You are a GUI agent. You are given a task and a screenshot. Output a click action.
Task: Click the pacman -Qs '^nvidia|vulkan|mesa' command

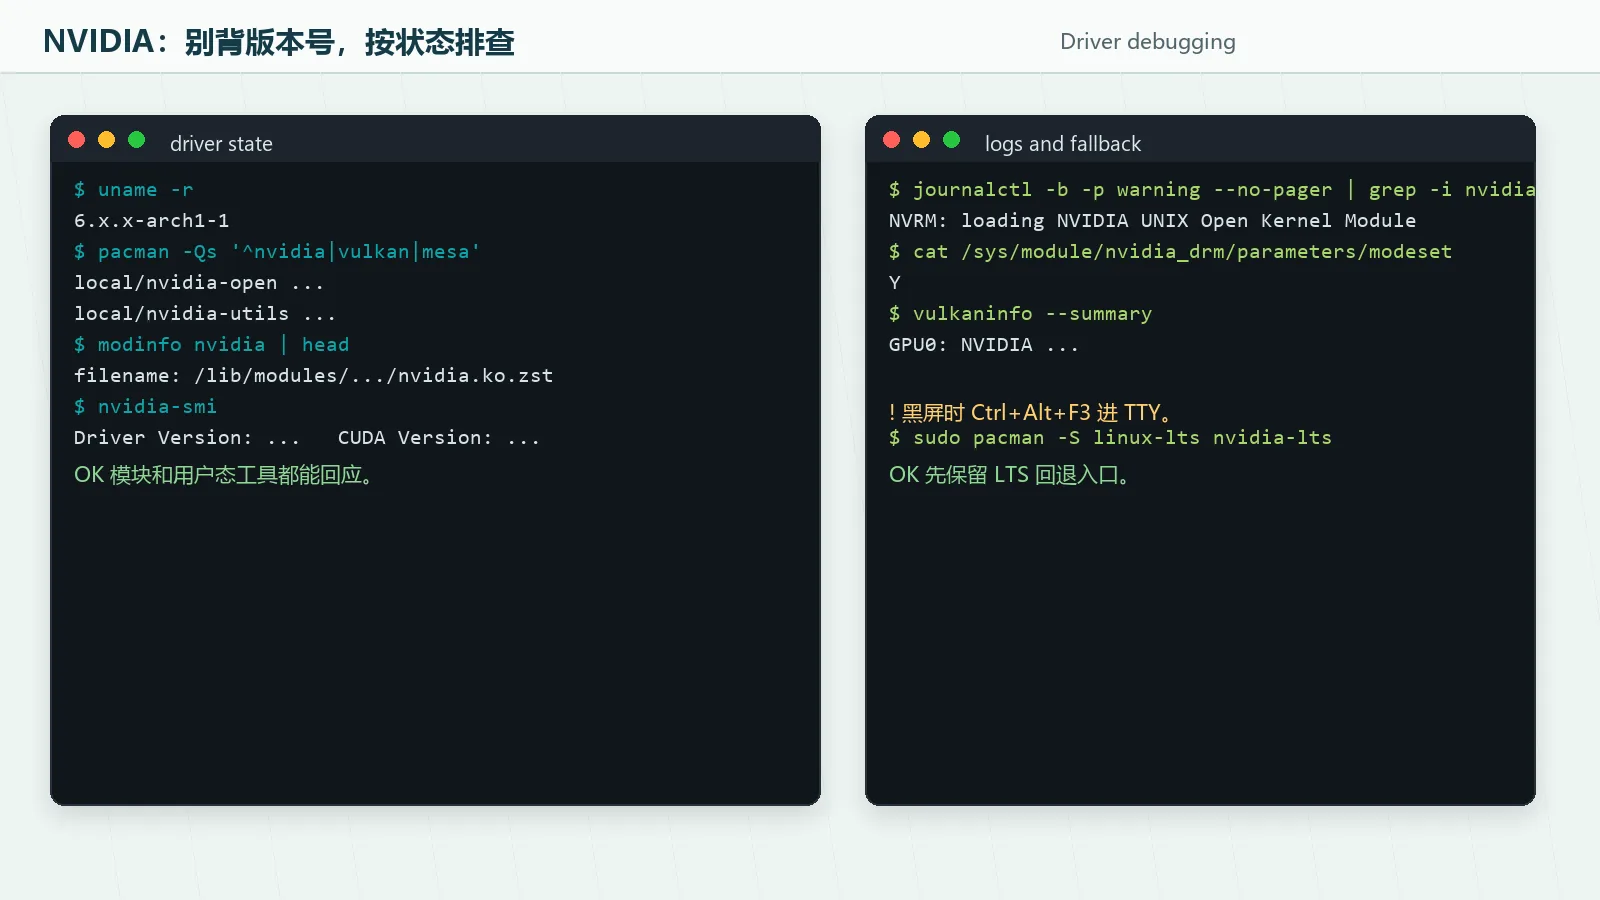(277, 252)
